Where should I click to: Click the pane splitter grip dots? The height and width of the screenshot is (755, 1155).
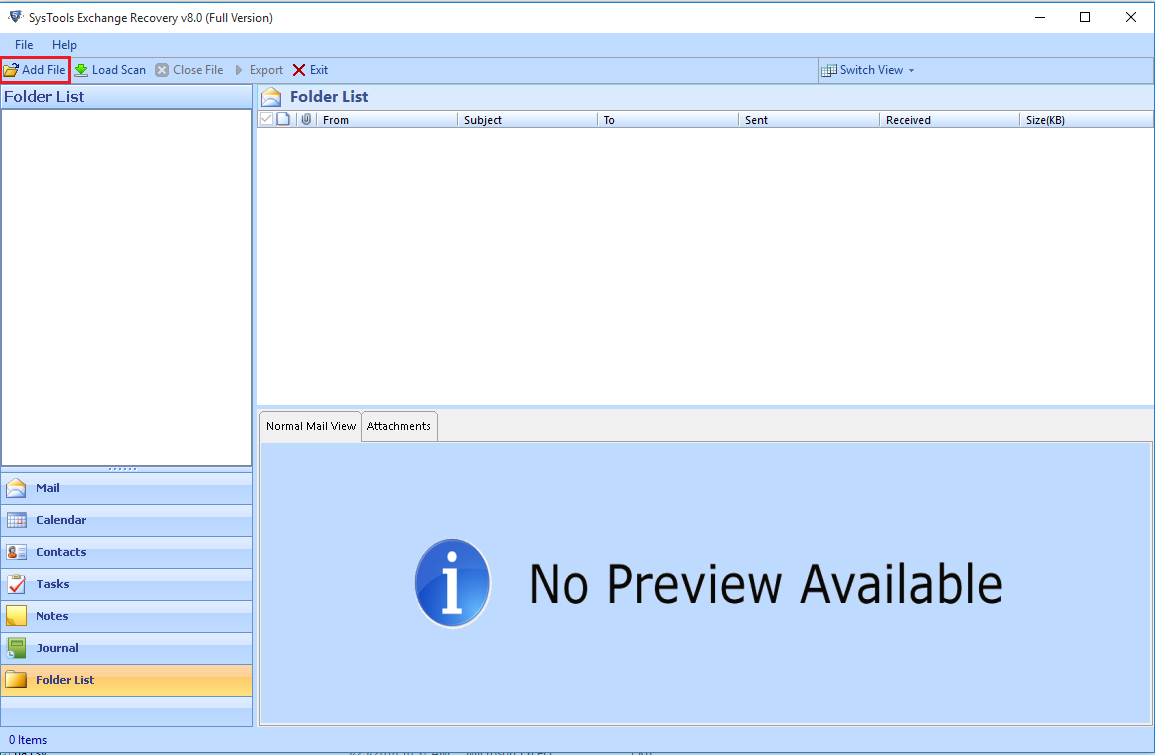click(123, 468)
